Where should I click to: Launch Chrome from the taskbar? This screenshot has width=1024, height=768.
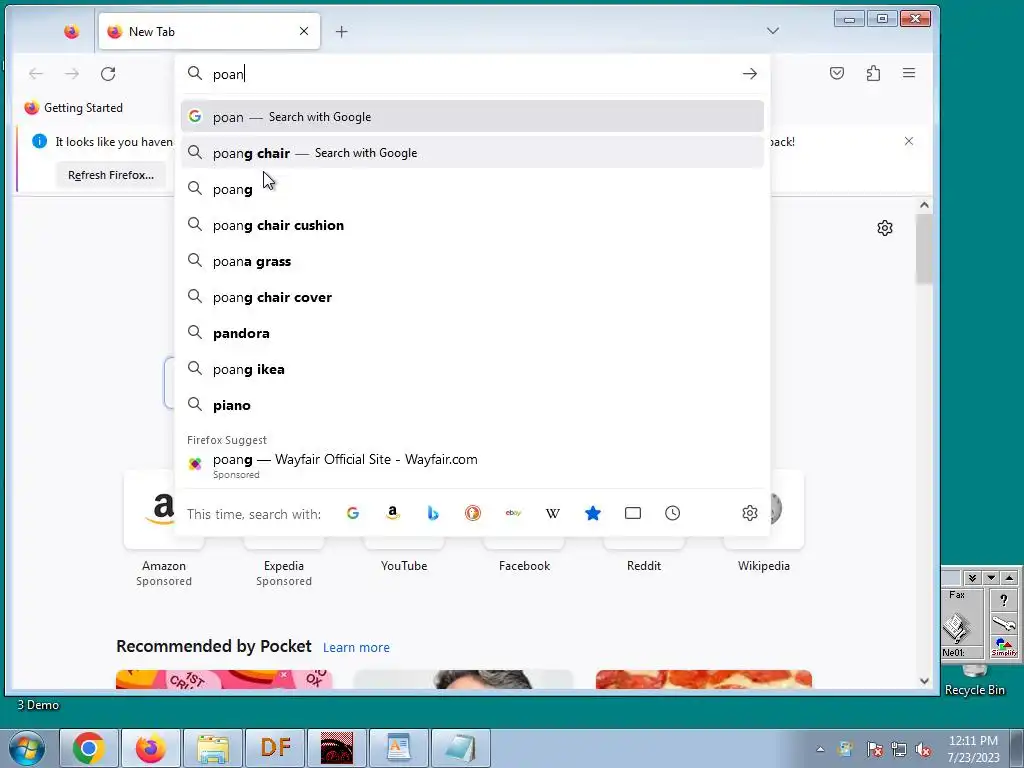(x=89, y=748)
